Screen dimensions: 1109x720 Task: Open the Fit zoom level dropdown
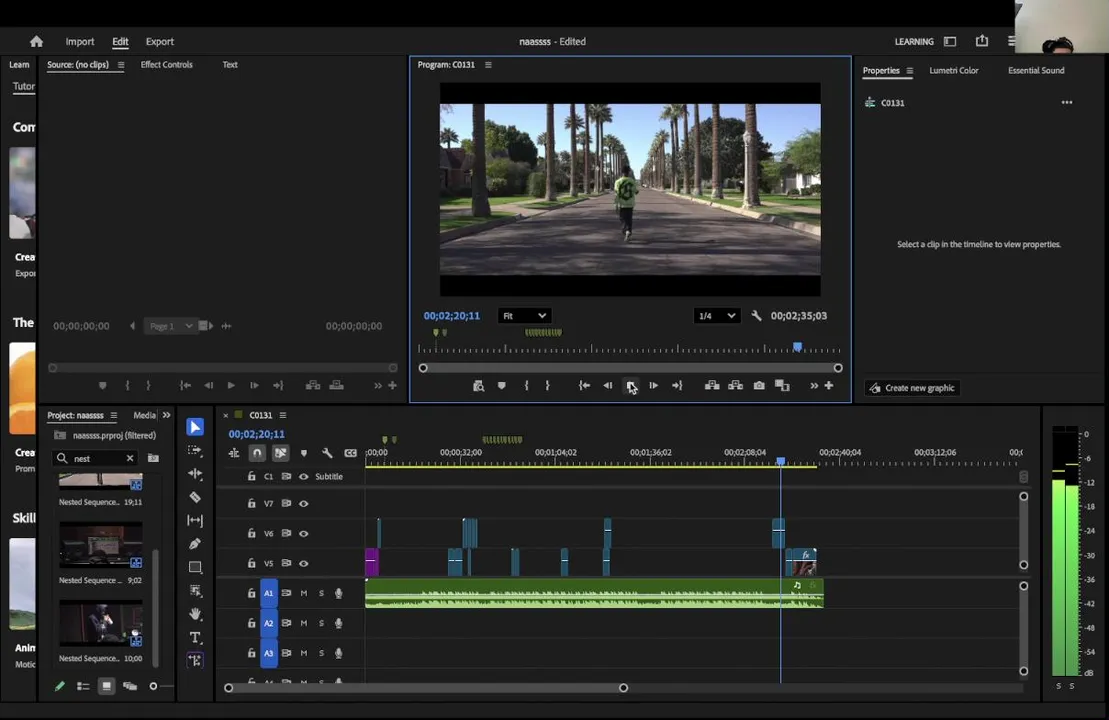(524, 316)
